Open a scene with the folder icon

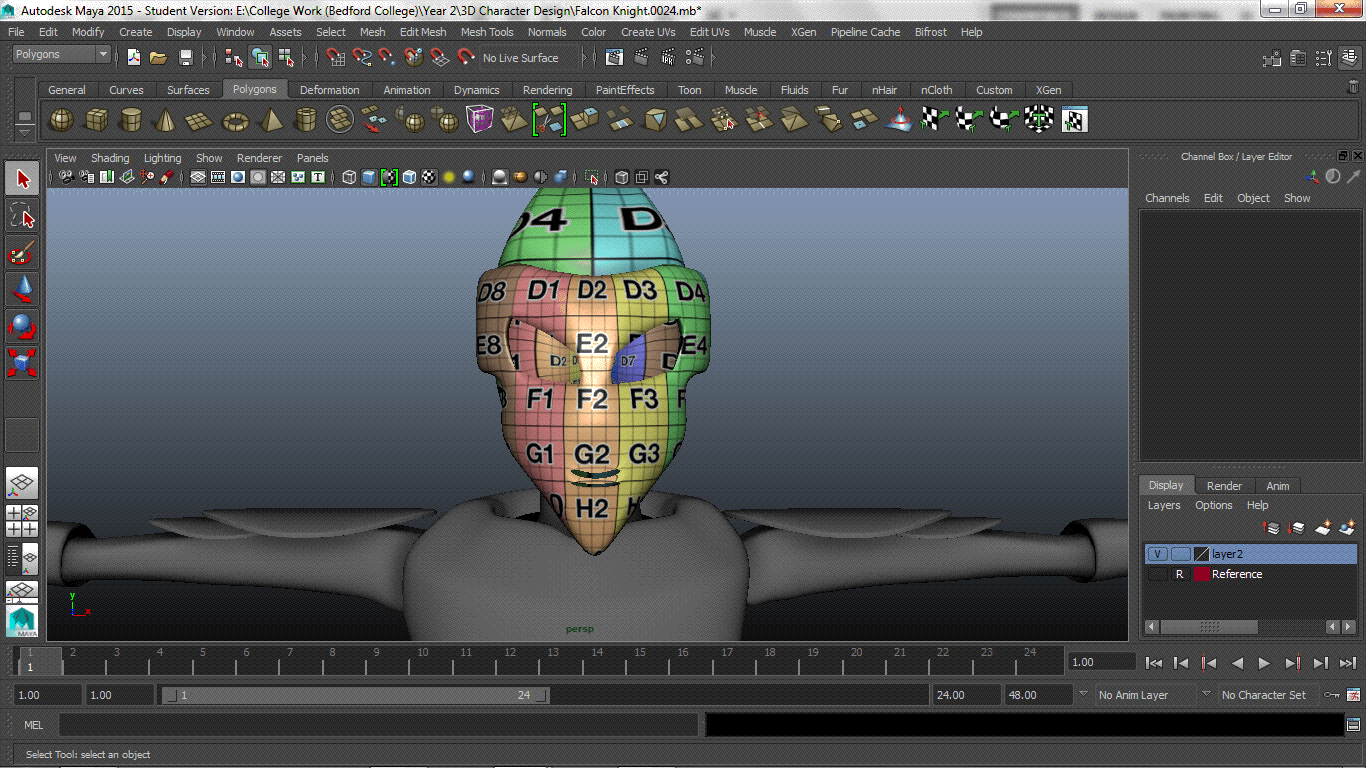coord(158,58)
